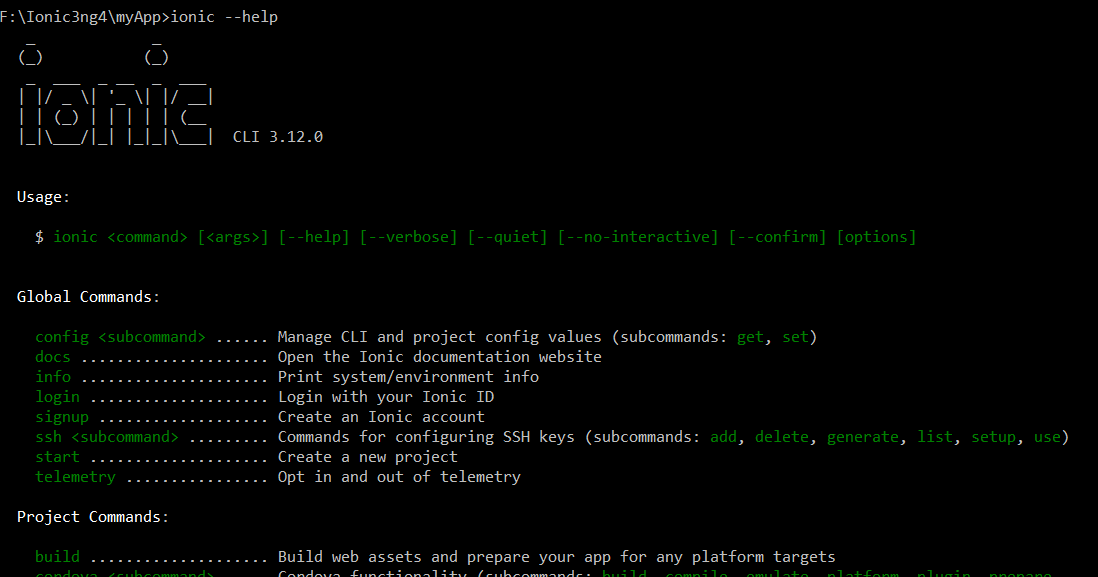
Task: Select the 'generate' ssh subcommand
Action: point(863,438)
